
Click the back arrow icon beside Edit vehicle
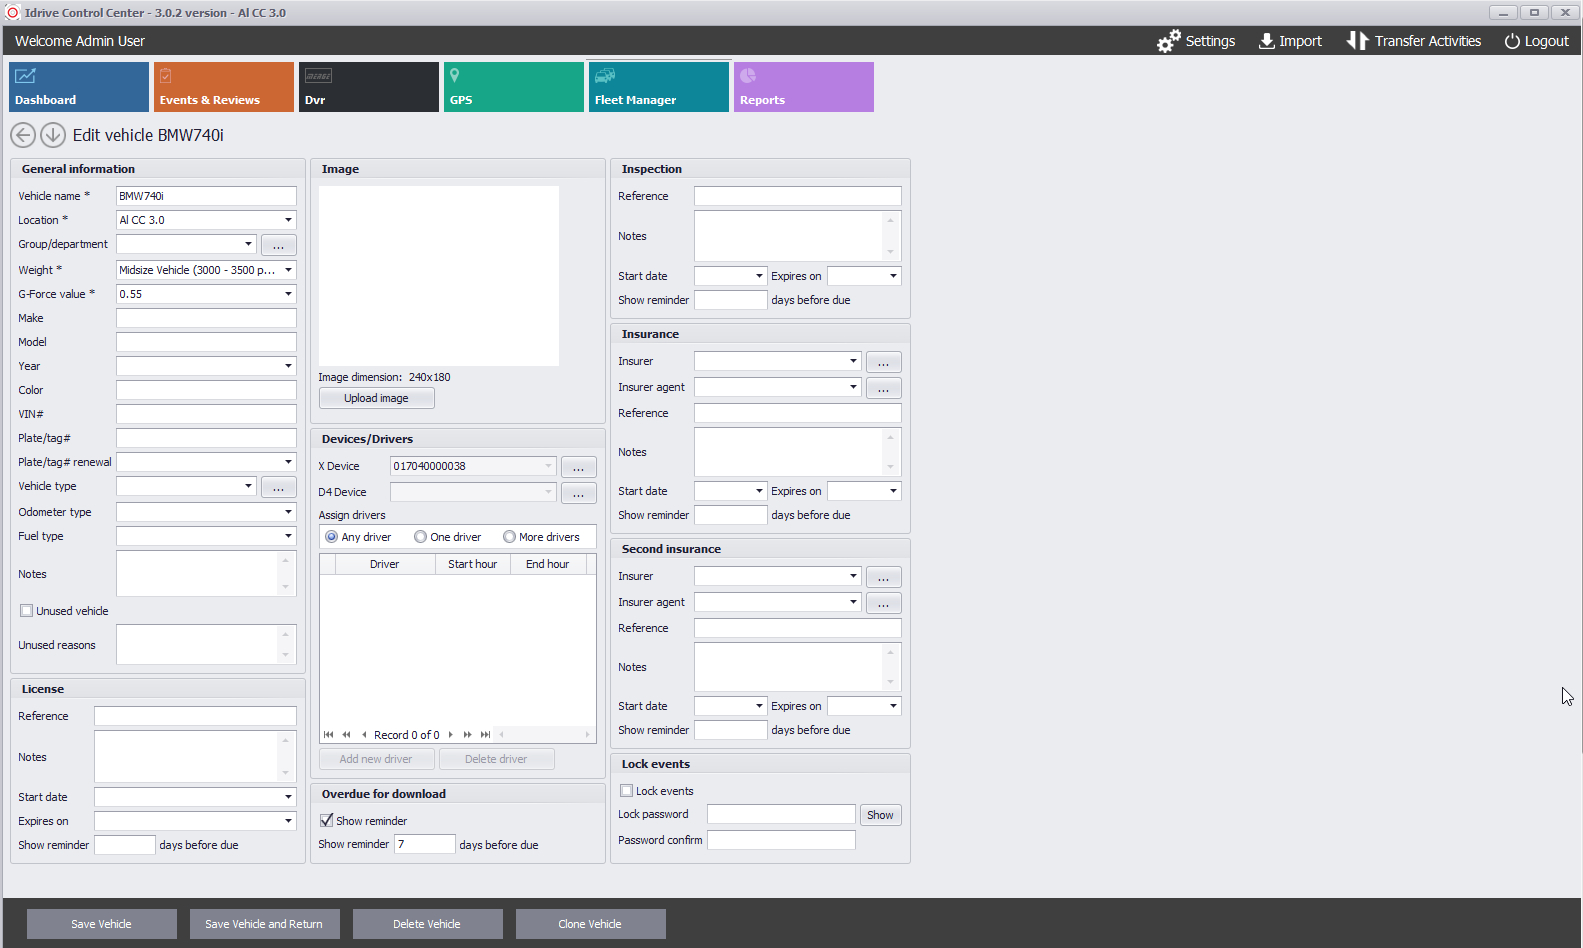[x=23, y=135]
